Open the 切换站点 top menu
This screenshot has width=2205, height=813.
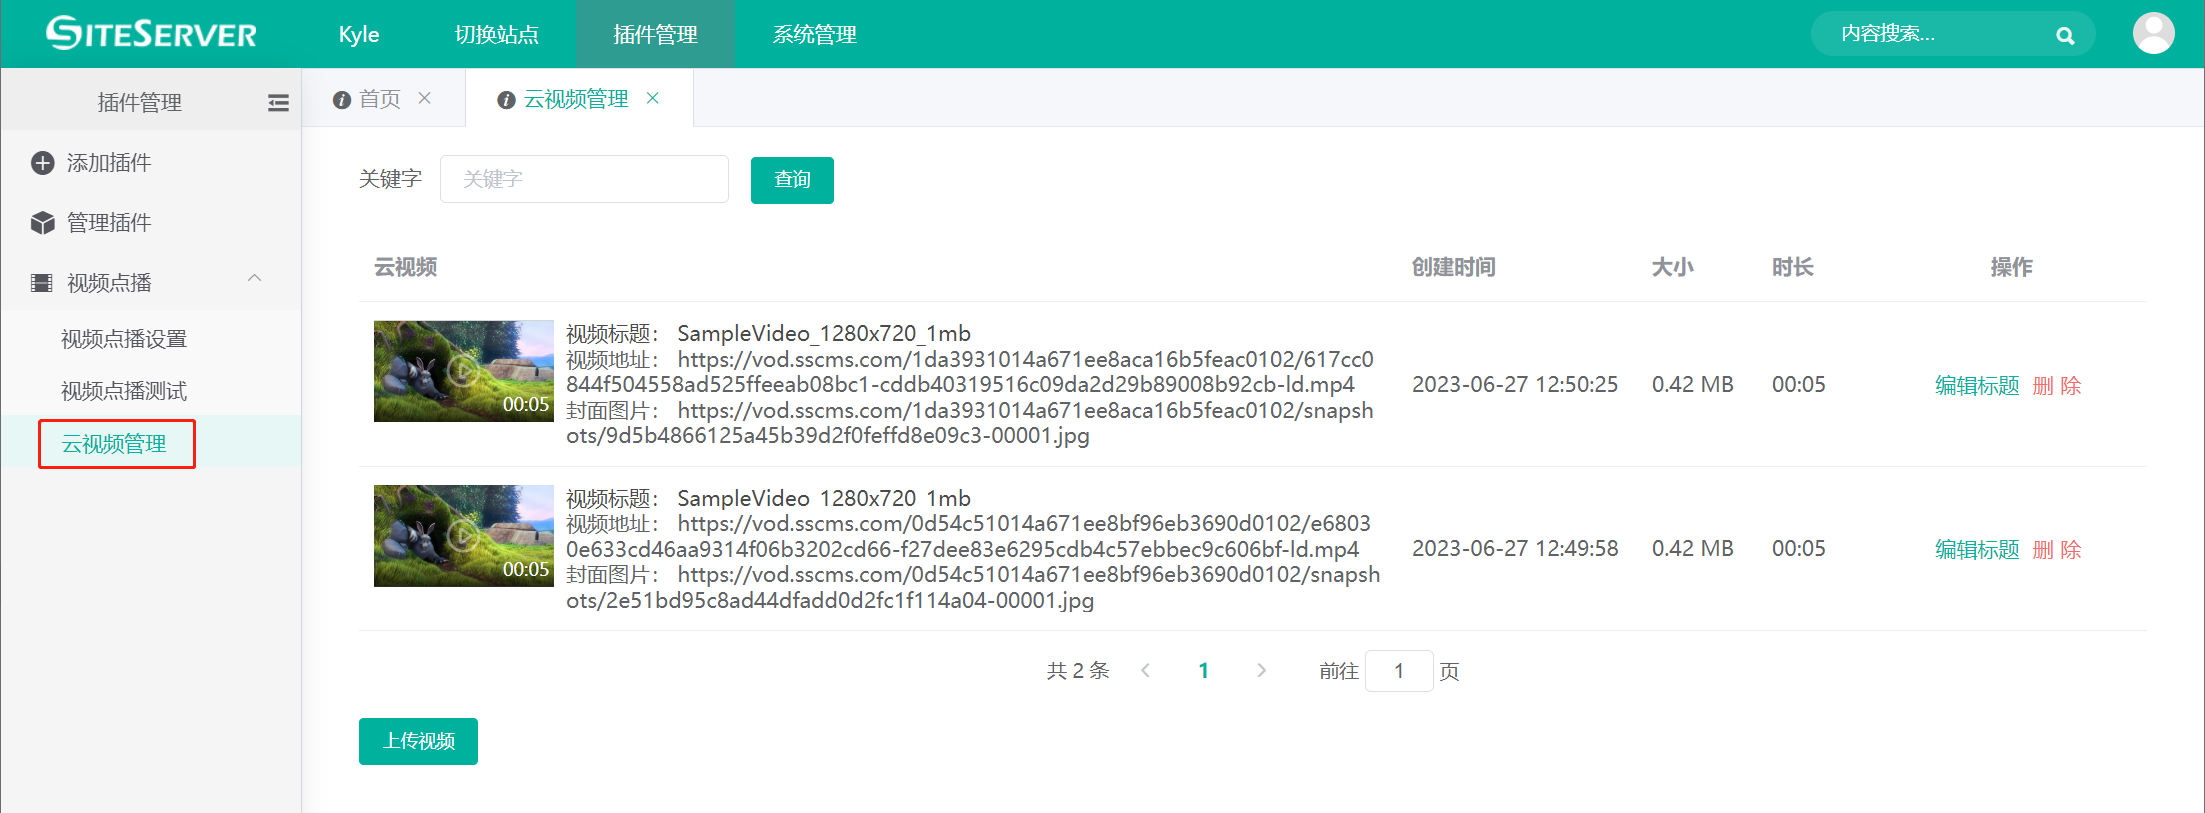pos(496,35)
